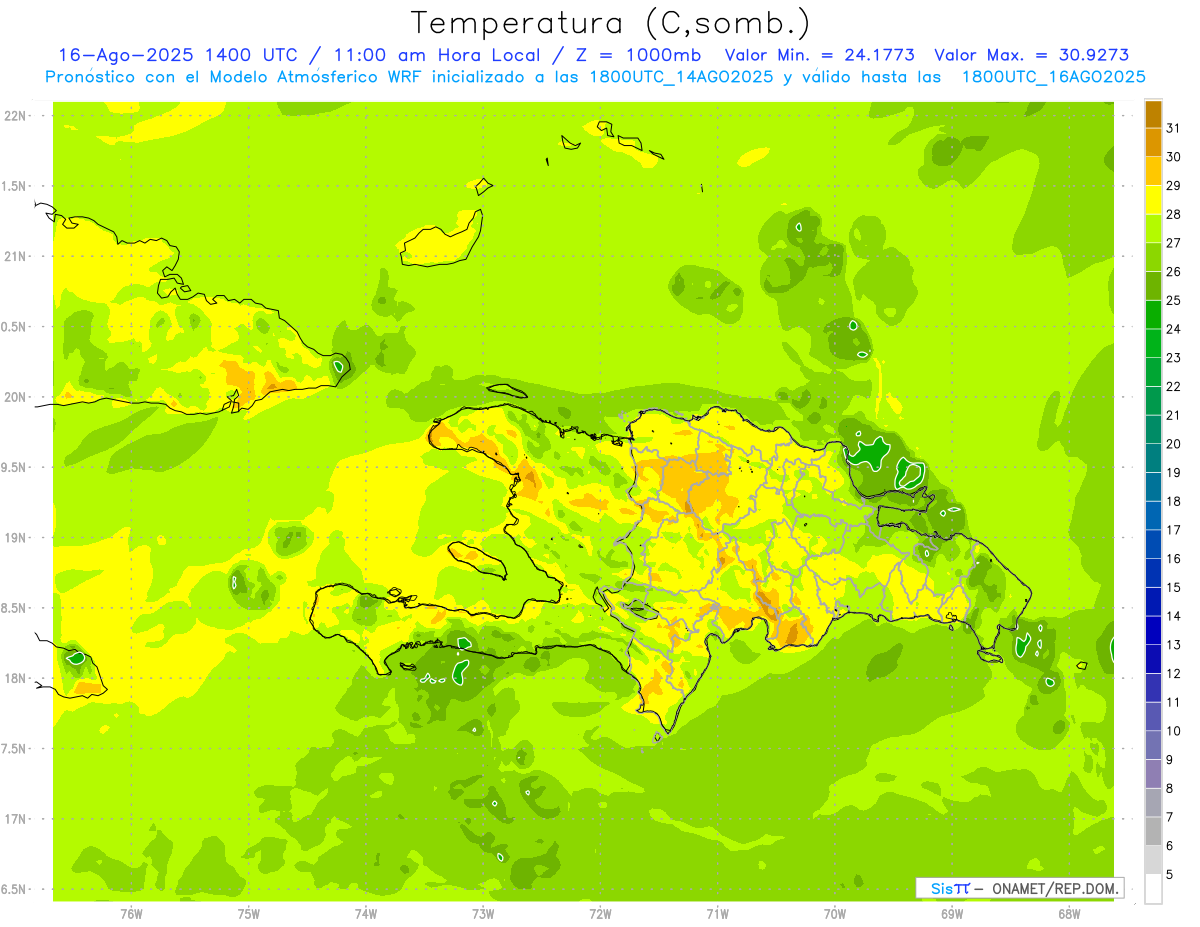Viewport: 1200px width, 927px height.
Task: Pick the blue legend band between 15 and 16
Action: coord(1153,573)
